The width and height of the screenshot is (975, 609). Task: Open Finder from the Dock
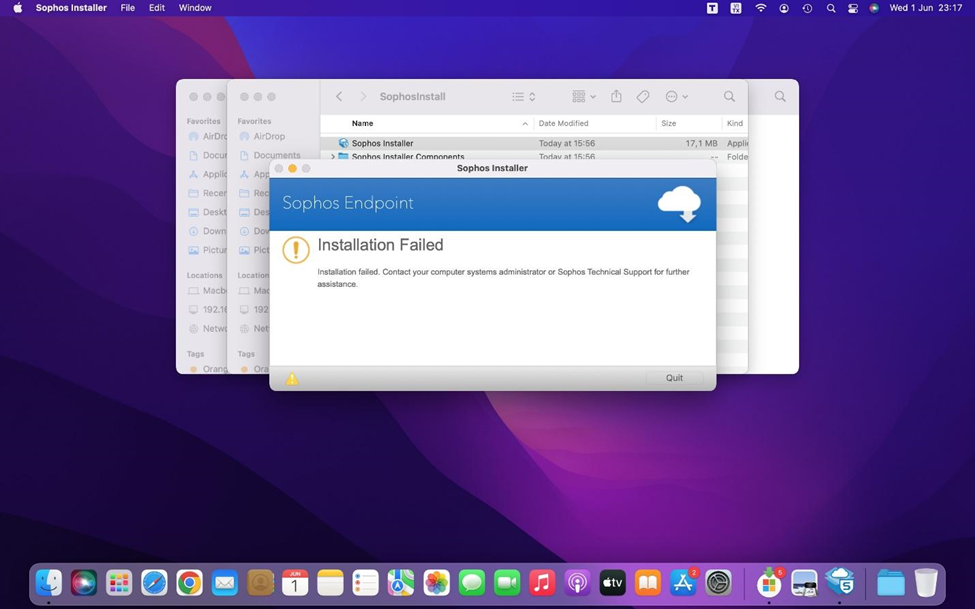coord(49,583)
